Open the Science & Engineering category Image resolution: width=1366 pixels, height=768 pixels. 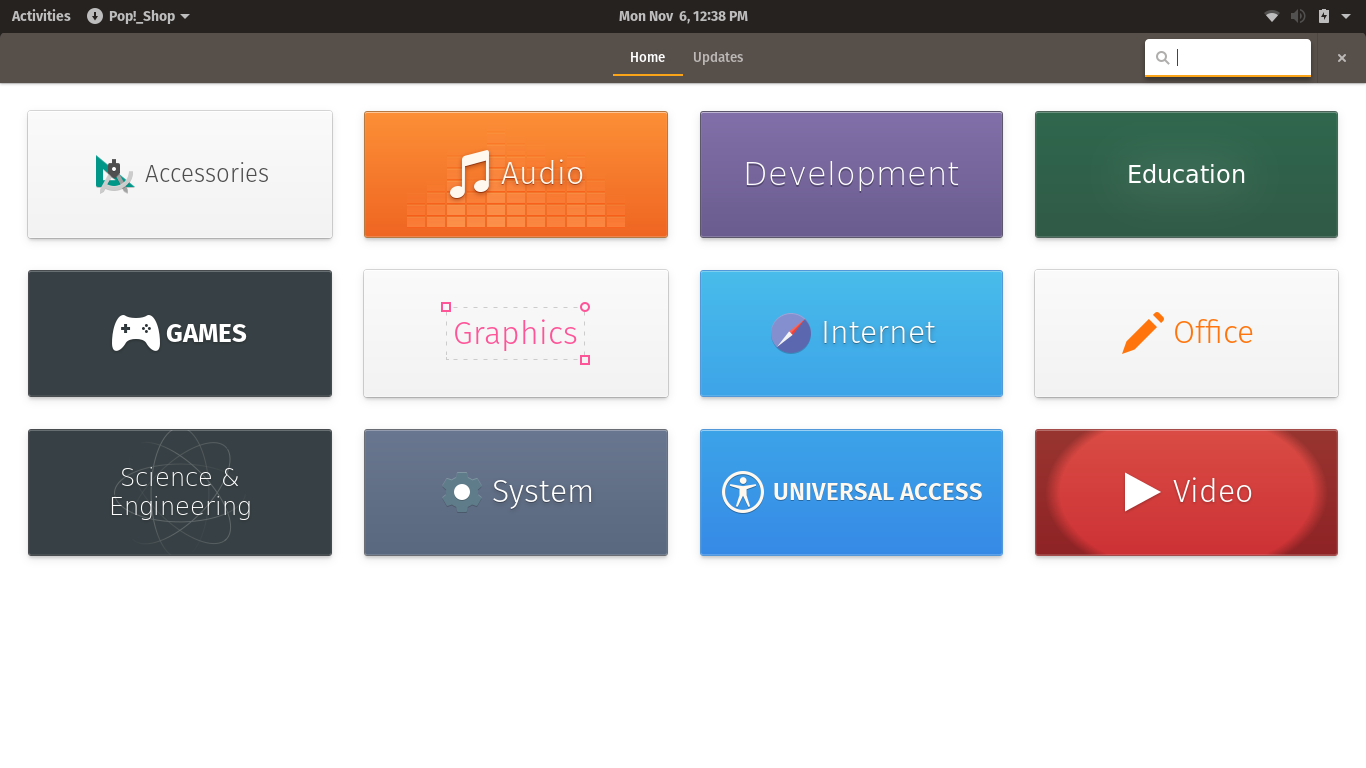(180, 492)
